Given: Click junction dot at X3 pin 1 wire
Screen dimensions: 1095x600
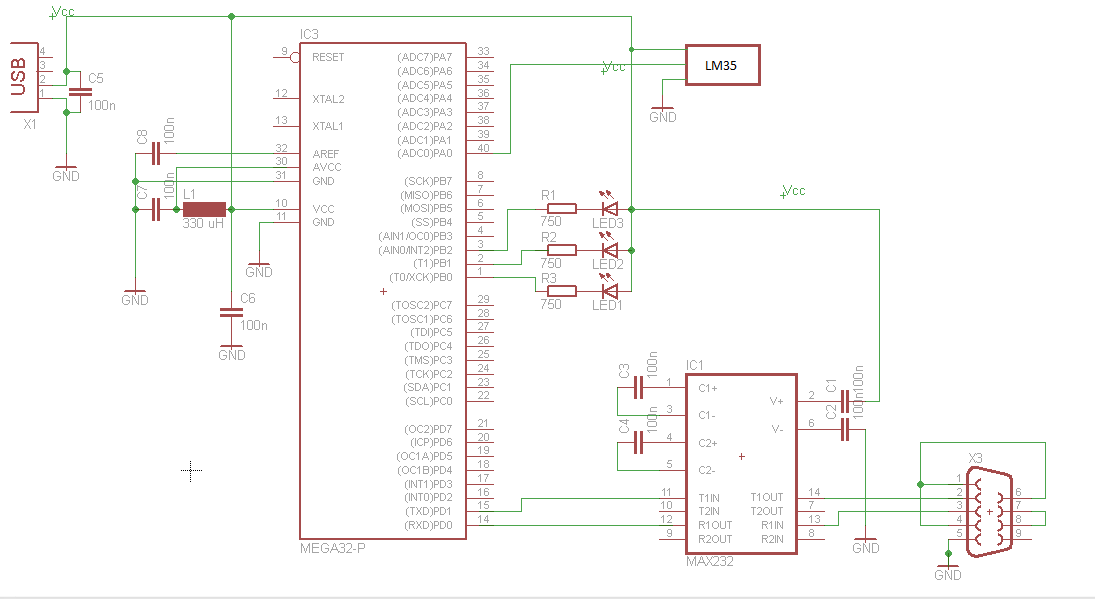Looking at the screenshot, I should [x=920, y=484].
